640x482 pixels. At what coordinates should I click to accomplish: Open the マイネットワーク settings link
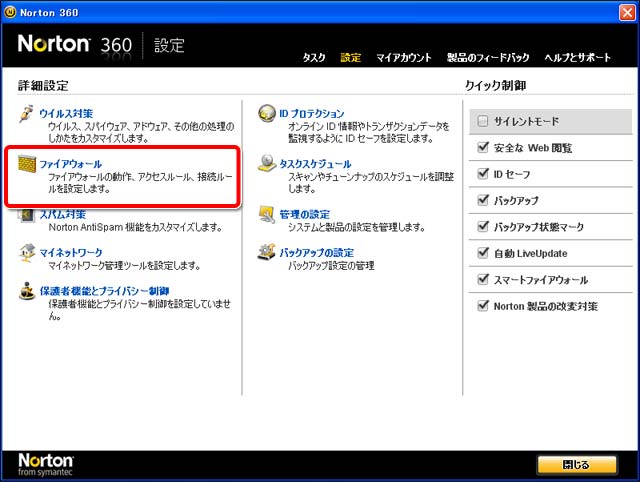click(x=71, y=253)
